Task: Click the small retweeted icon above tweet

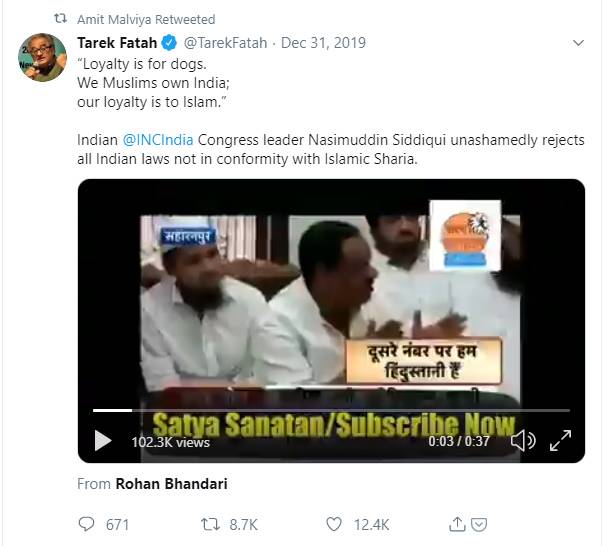Action: 60,19
